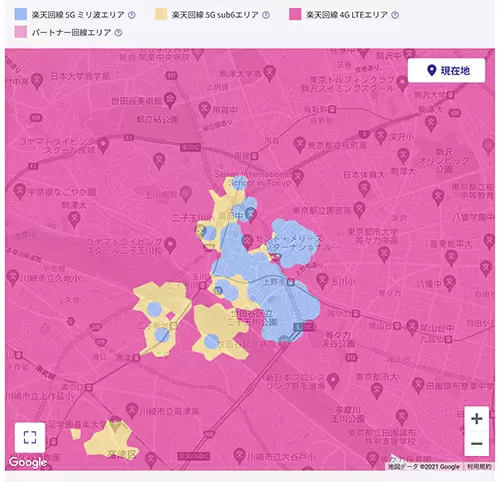Open help for パートナー回線エリア
The width and height of the screenshot is (500, 482).
coord(118,33)
